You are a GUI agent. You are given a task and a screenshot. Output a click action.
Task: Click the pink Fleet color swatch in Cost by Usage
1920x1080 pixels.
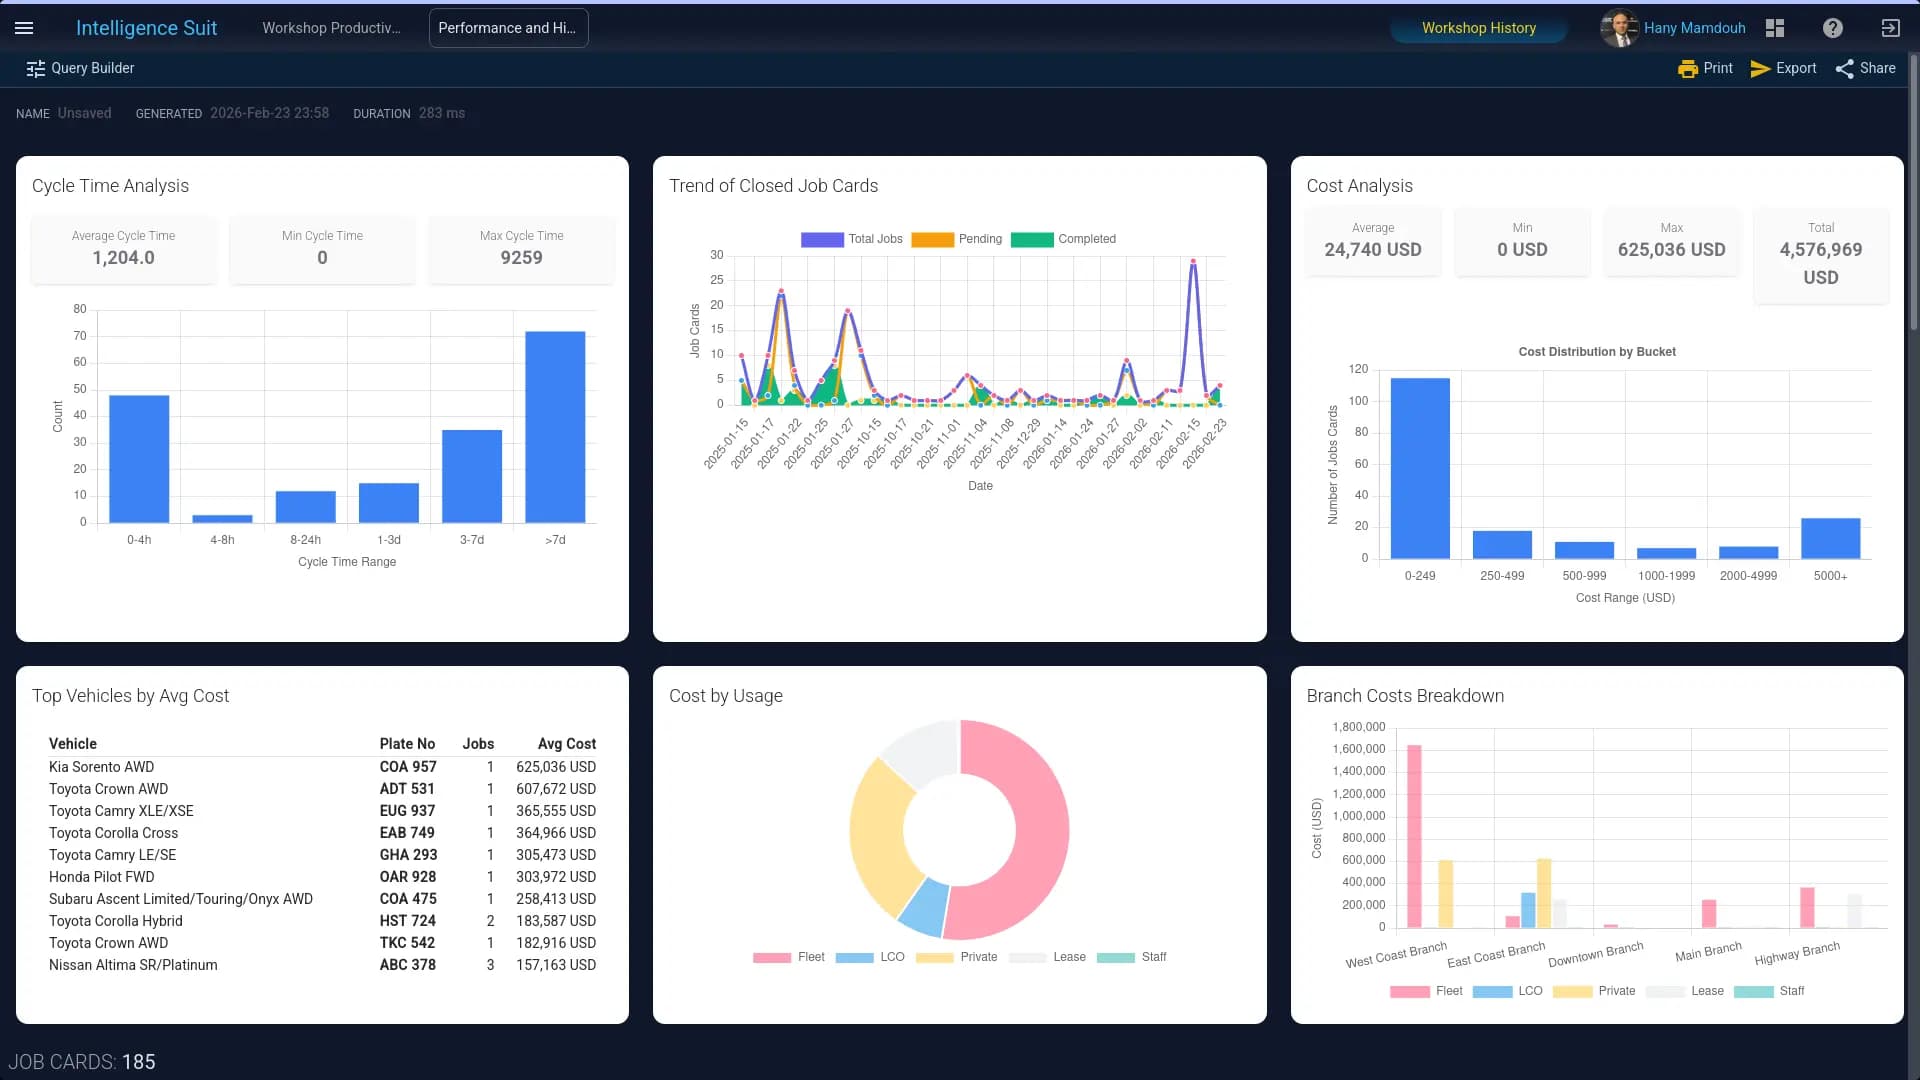770,957
